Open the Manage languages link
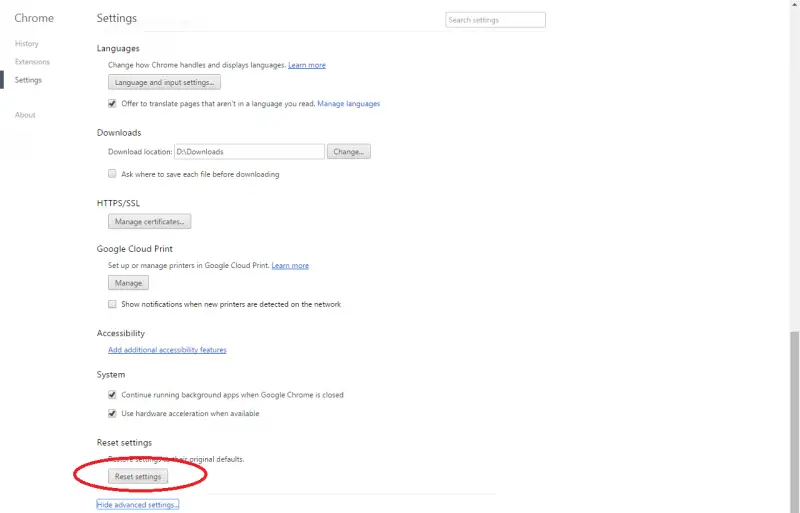 point(348,104)
